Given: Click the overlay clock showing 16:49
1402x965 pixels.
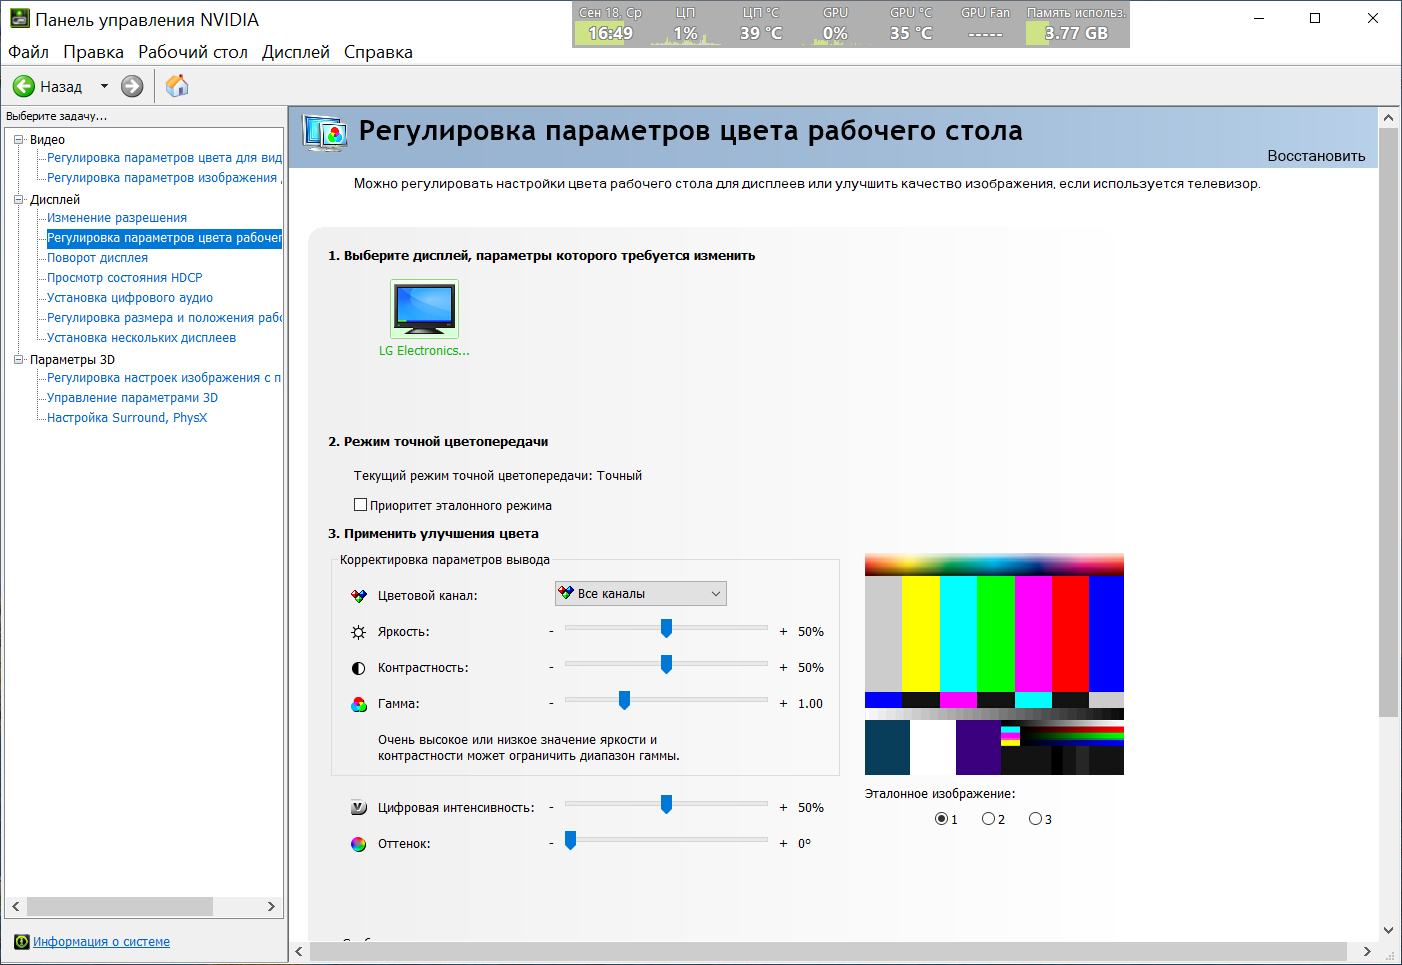Looking at the screenshot, I should [610, 33].
